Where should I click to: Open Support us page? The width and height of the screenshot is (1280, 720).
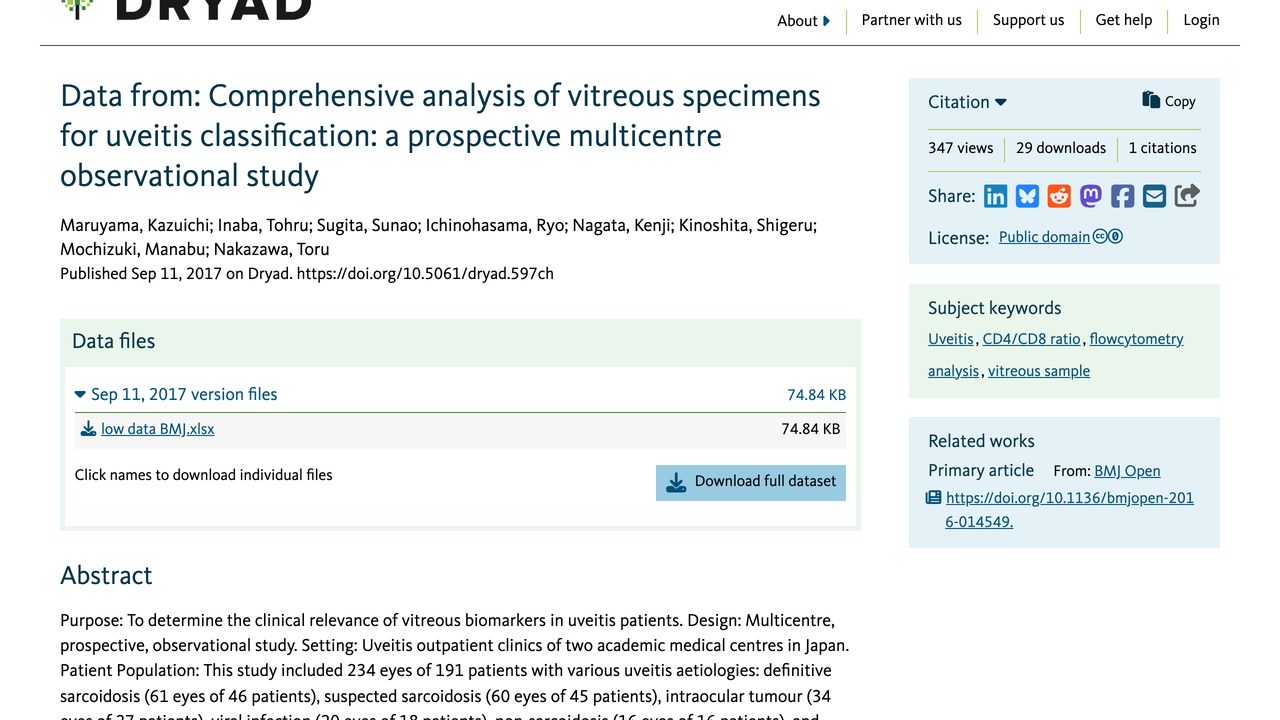coord(1028,20)
